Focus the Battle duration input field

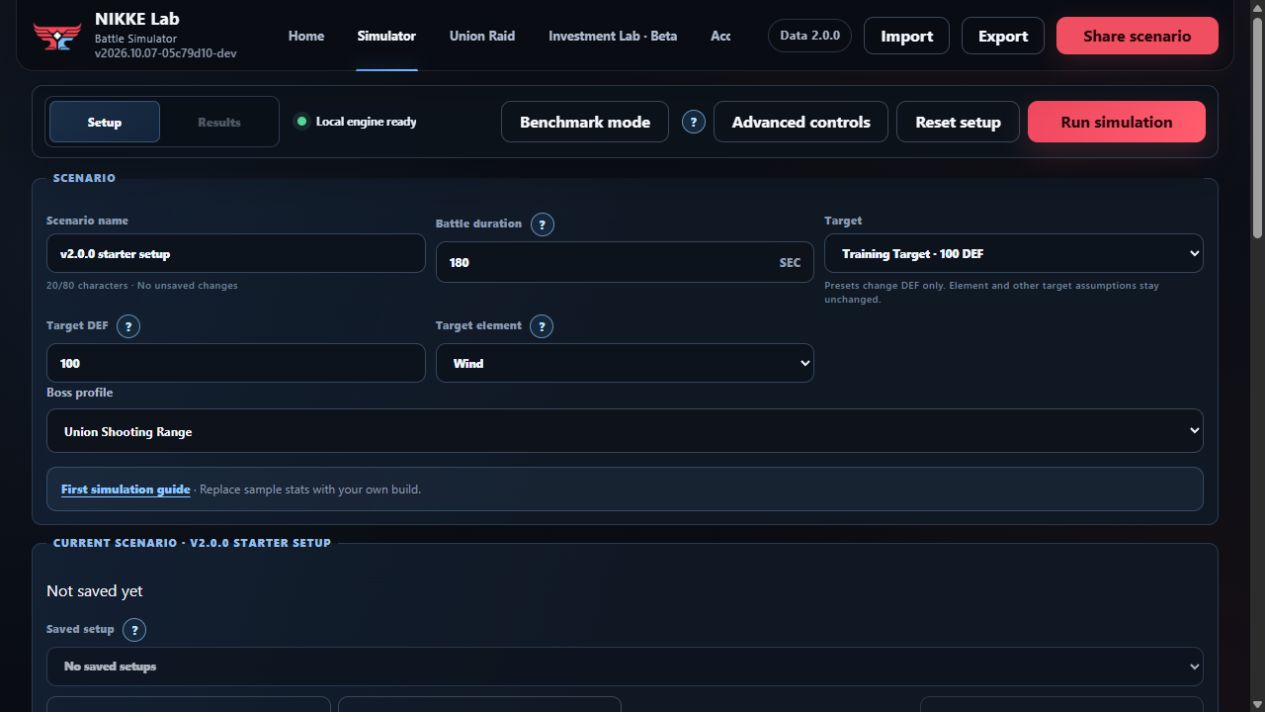click(624, 262)
